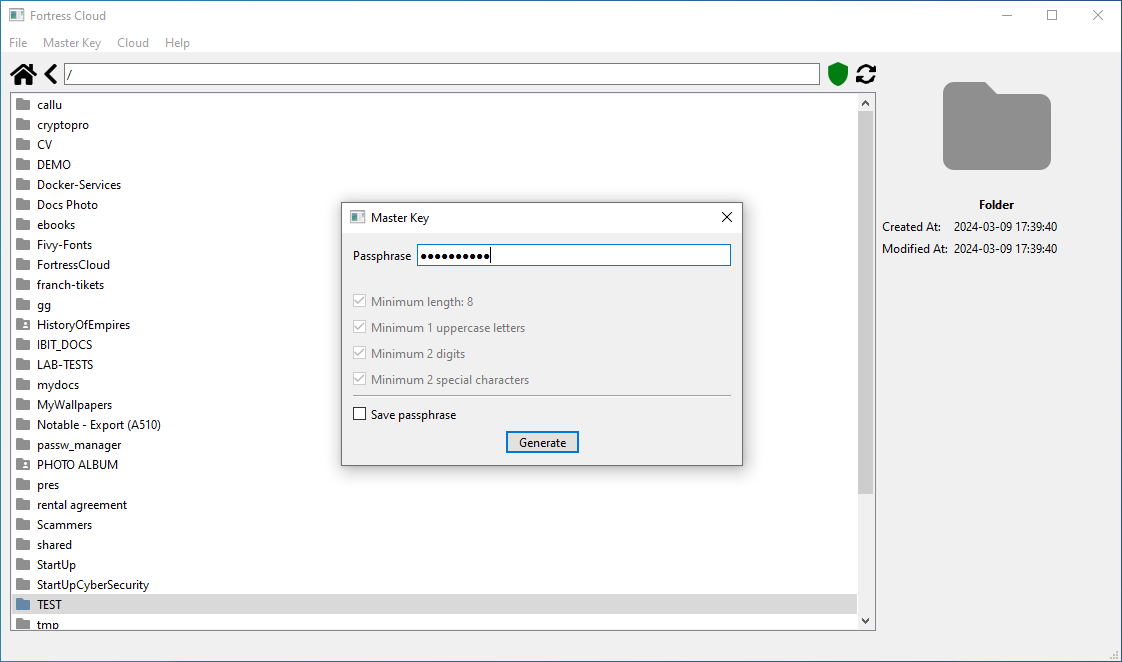Viewport: 1122px width, 662px height.
Task: Click the back arrow navigation icon
Action: [x=50, y=73]
